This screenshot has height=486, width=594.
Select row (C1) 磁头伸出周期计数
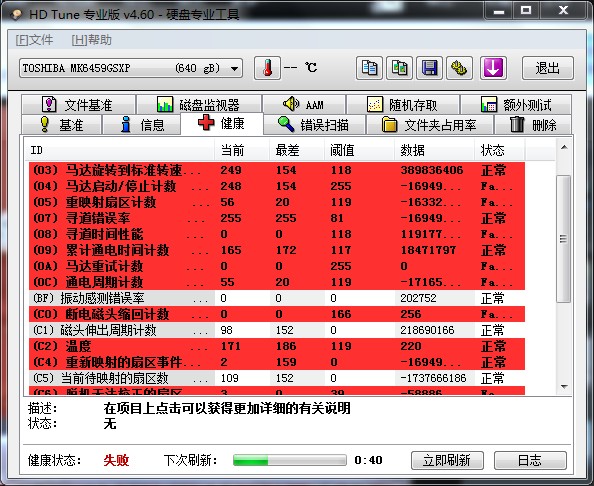[x=277, y=330]
